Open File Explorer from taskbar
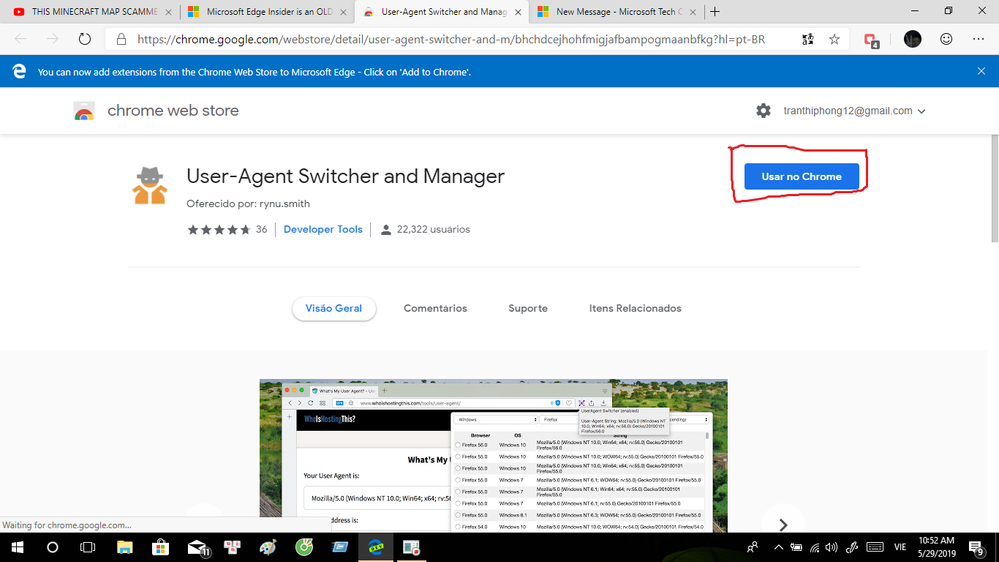The image size is (999, 562). [124, 547]
